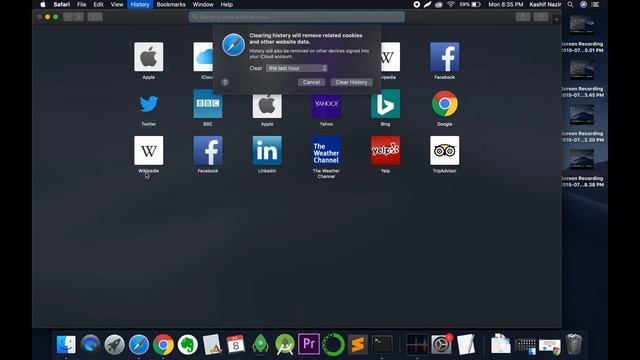Image resolution: width=640 pixels, height=360 pixels.
Task: Open the Bookmarks menu
Action: pos(171,4)
